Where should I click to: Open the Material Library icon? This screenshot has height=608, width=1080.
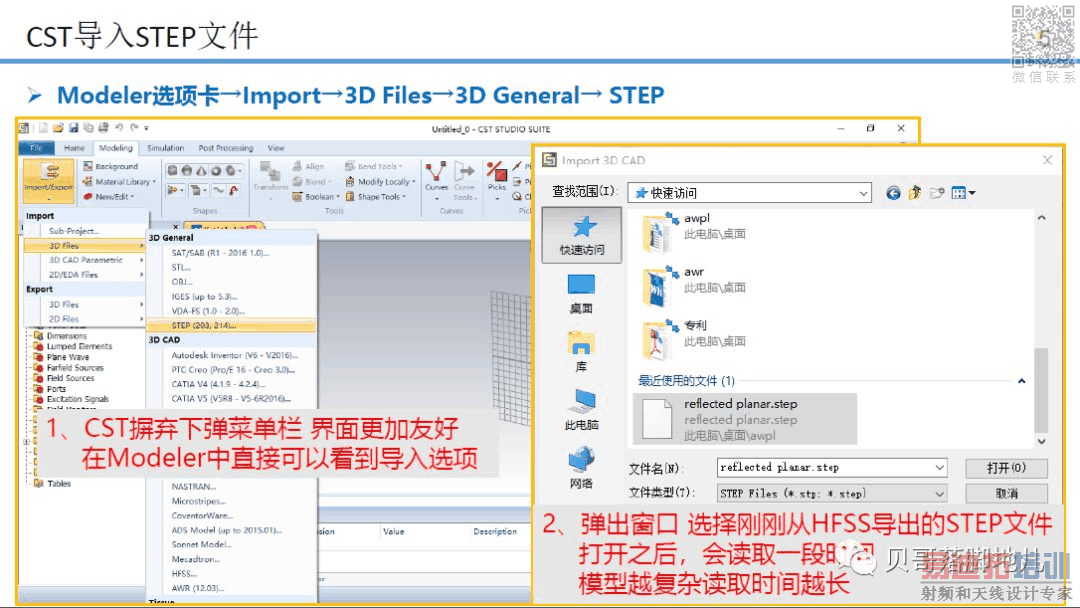tap(87, 181)
